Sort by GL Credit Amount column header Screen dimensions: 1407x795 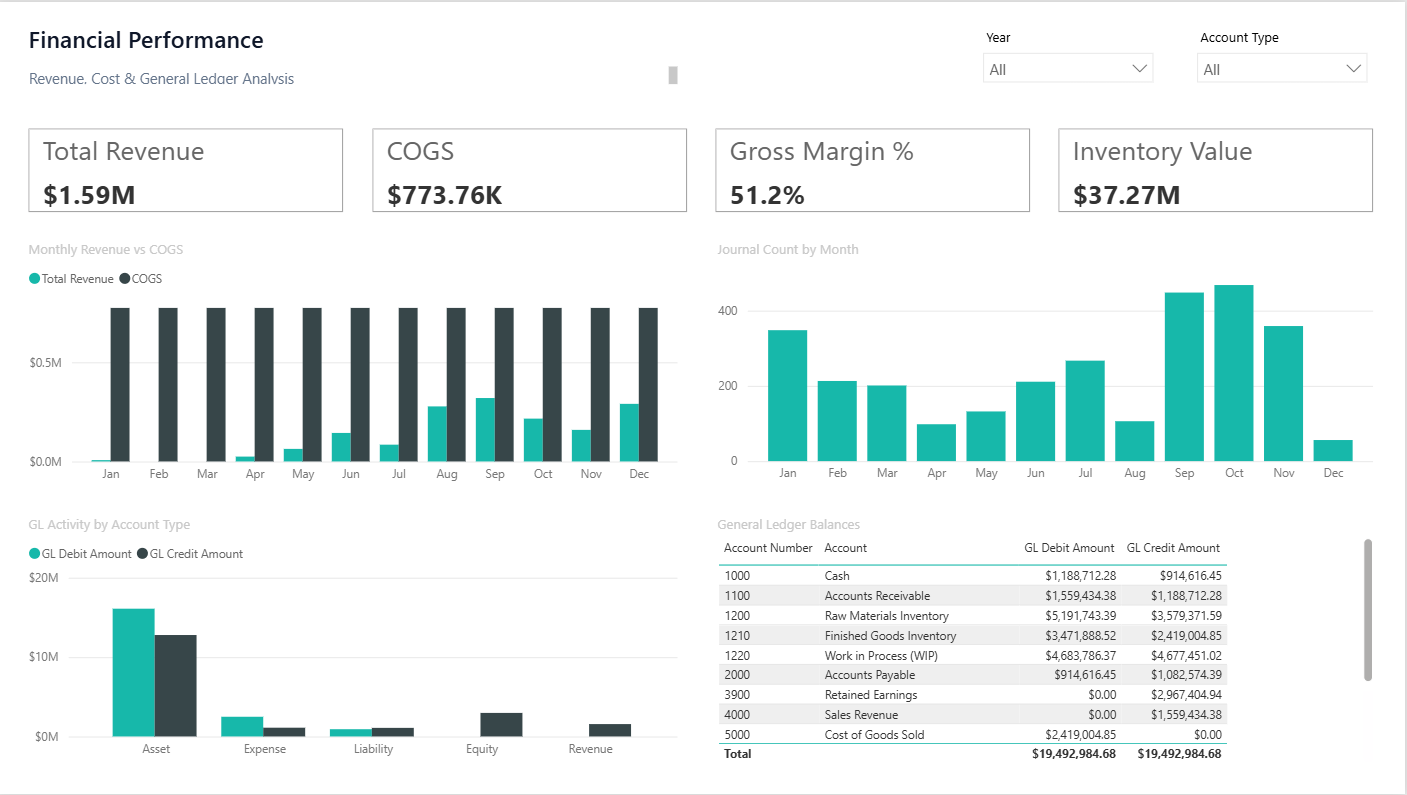(1173, 548)
